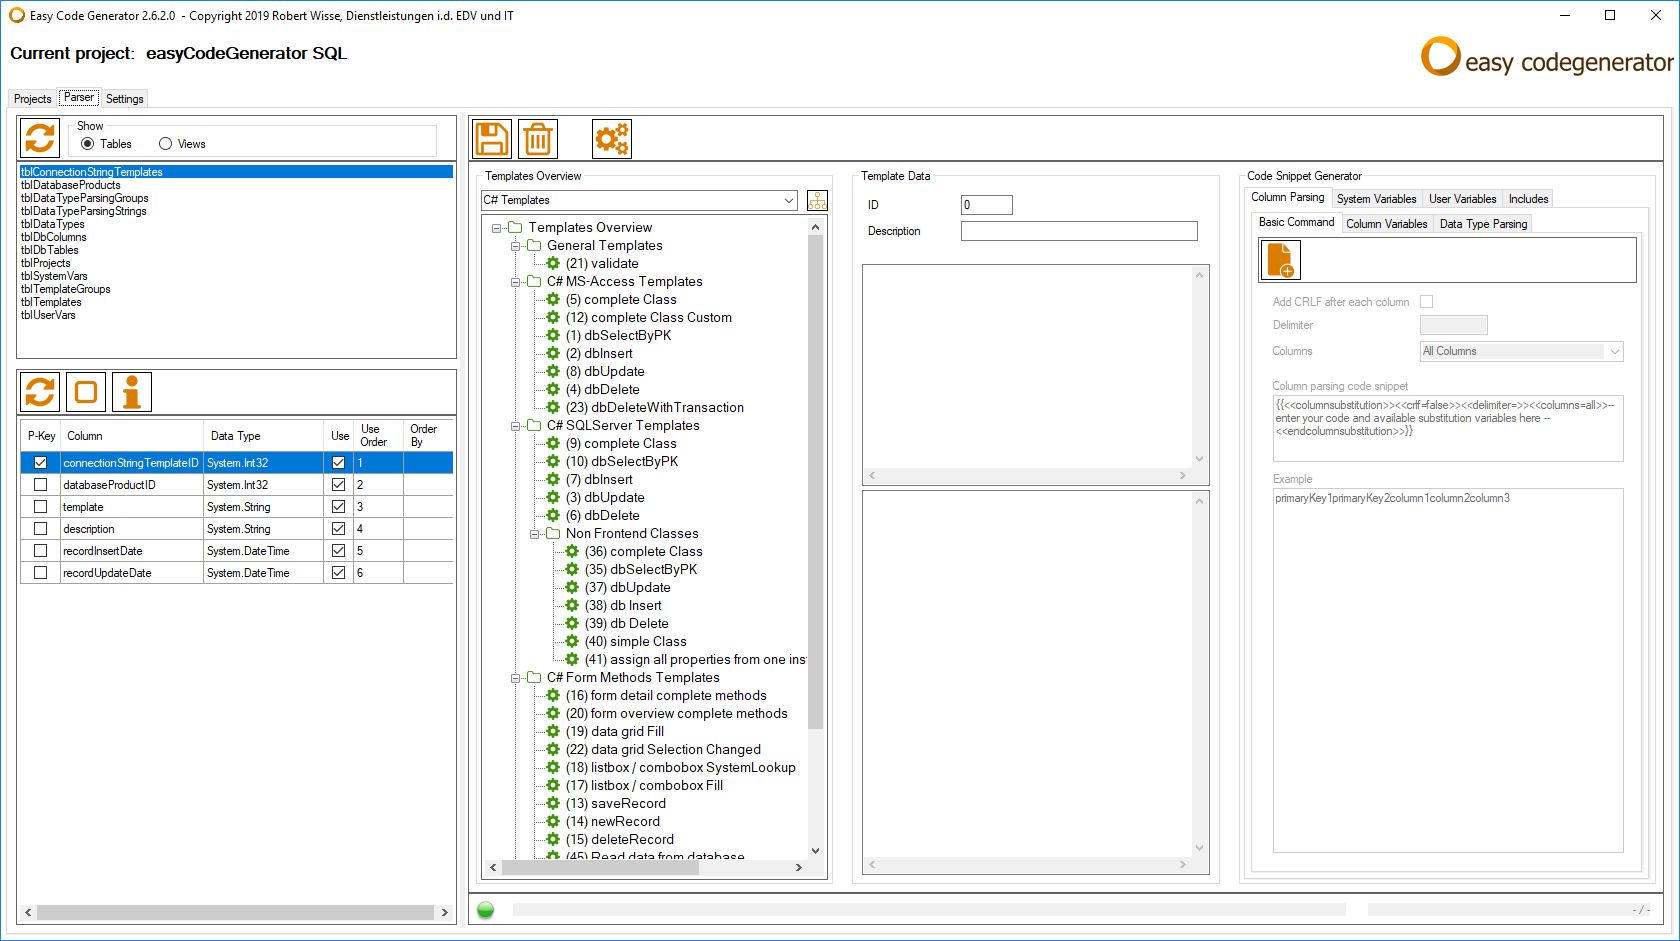1680x941 pixels.
Task: Click the add snippet document icon
Action: coord(1280,260)
